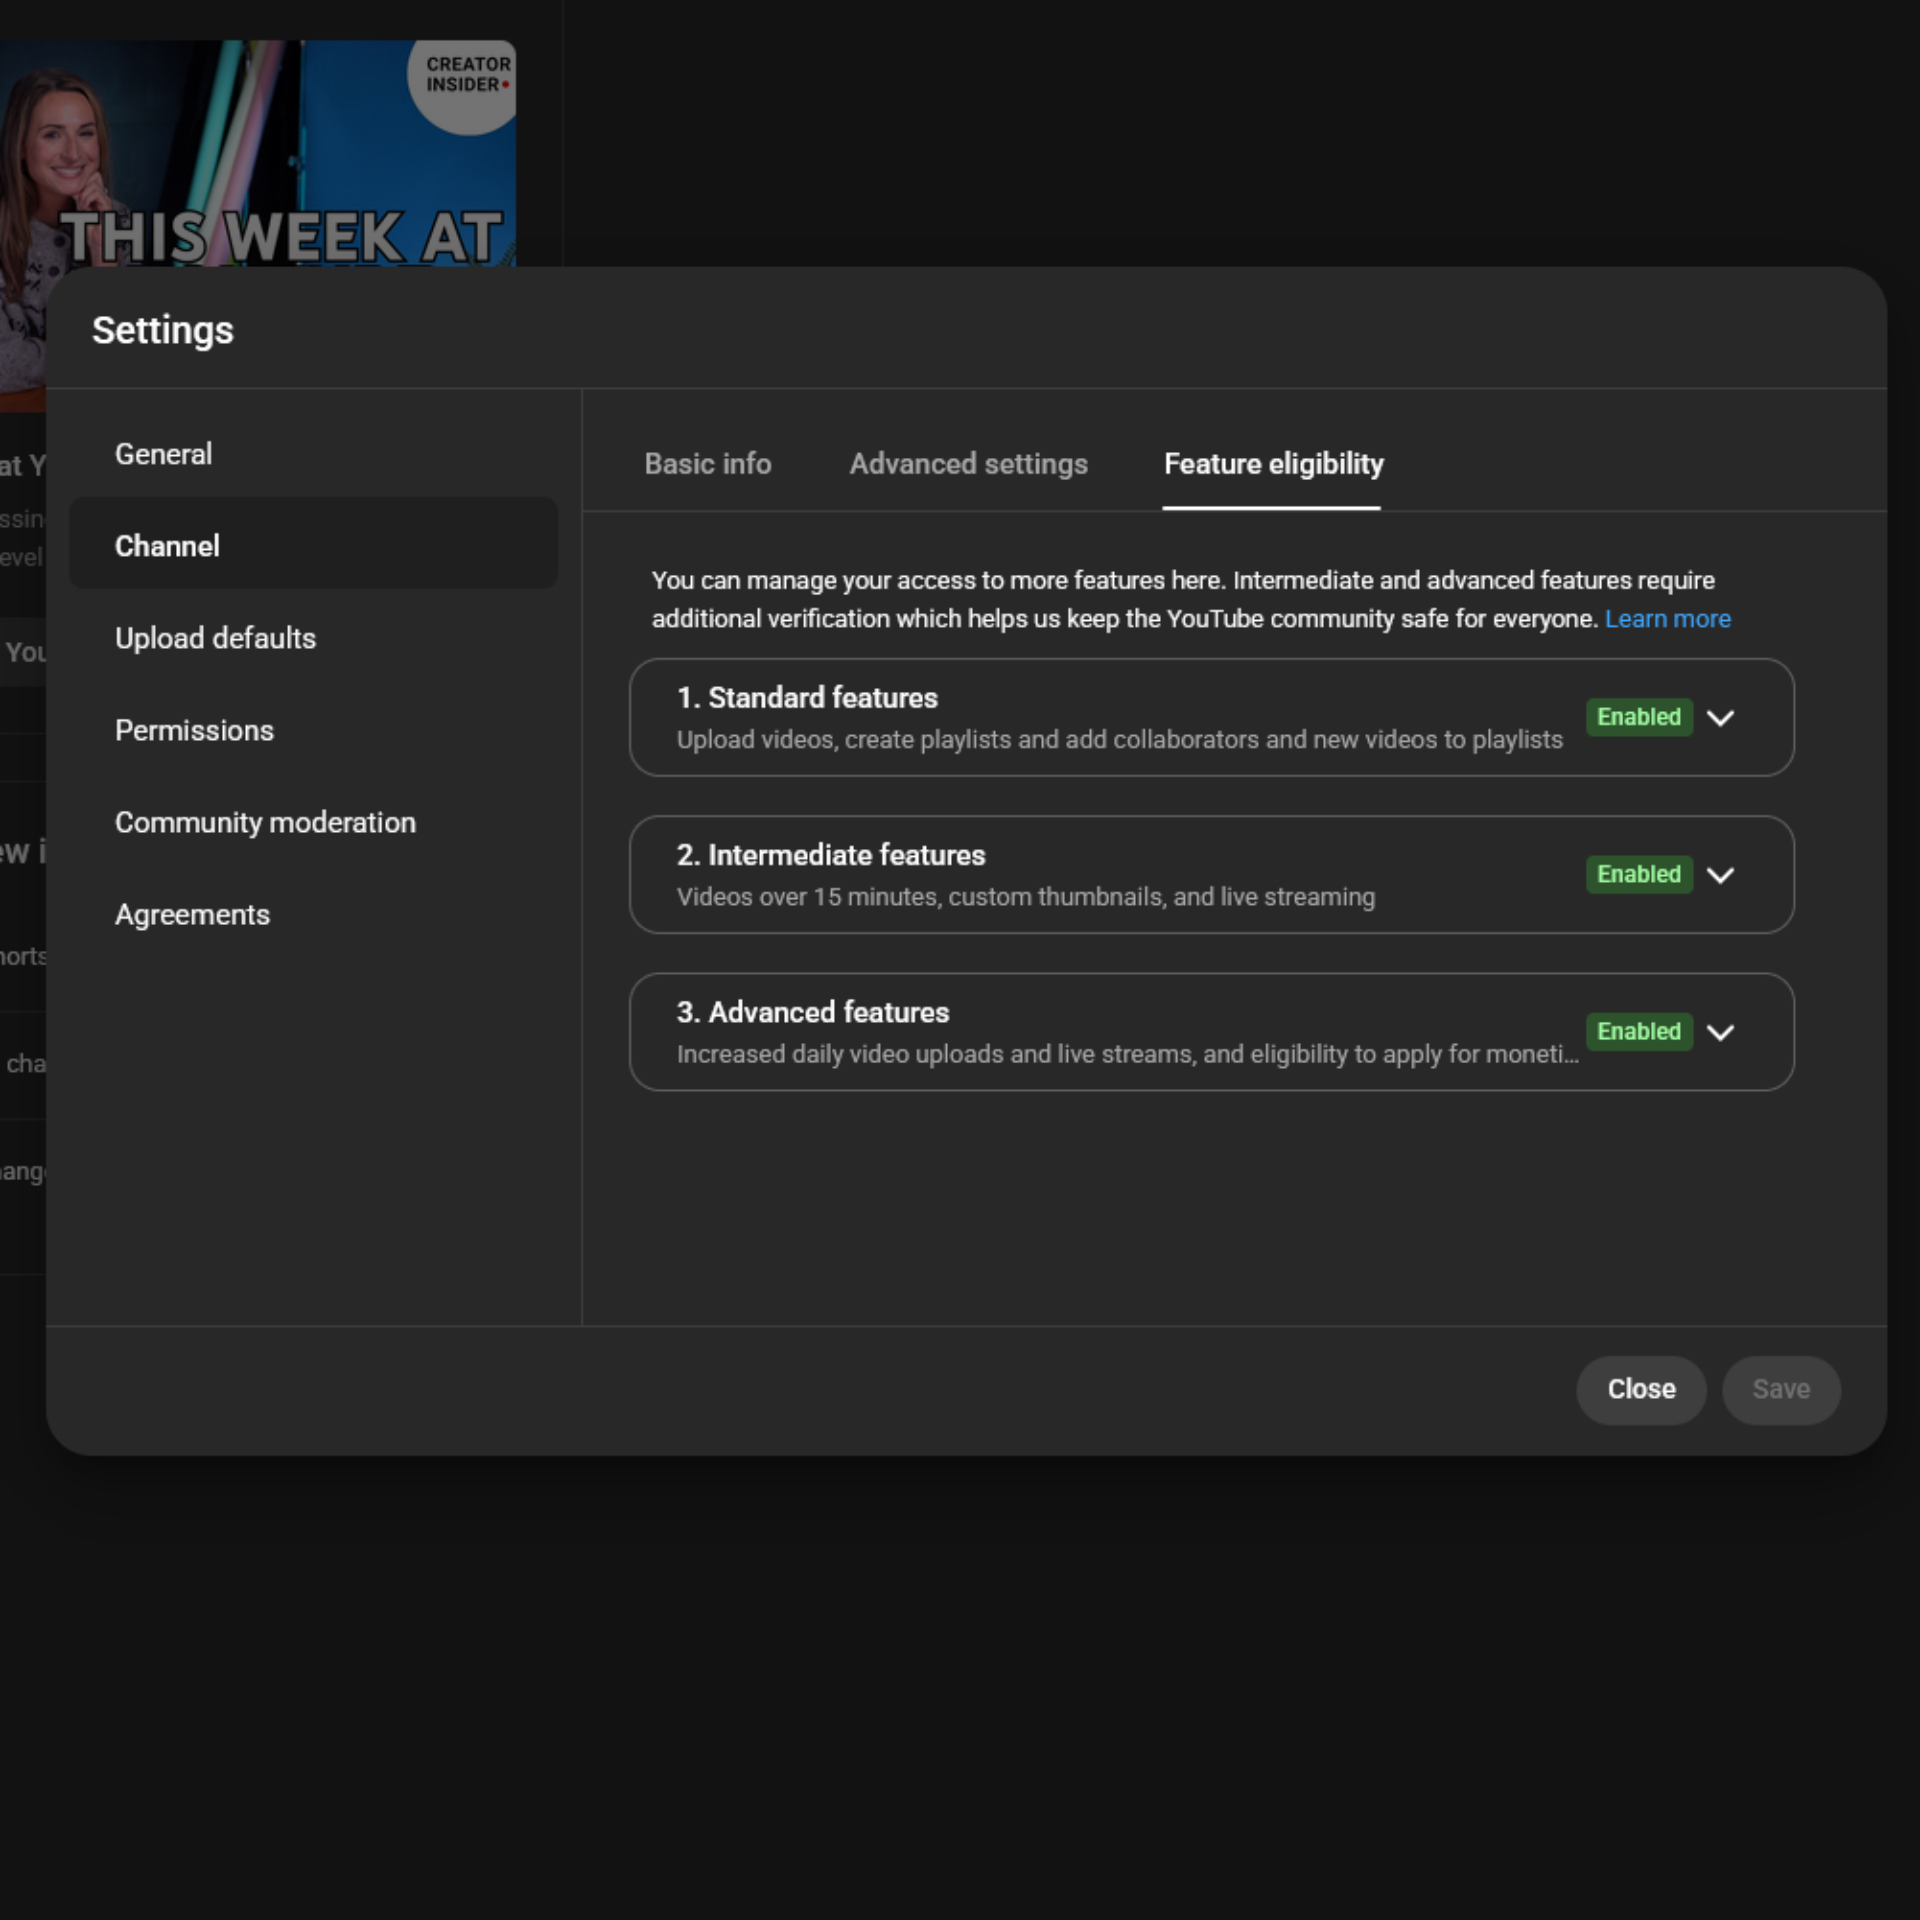This screenshot has height=1920, width=1920.
Task: Open General settings section
Action: pos(163,454)
